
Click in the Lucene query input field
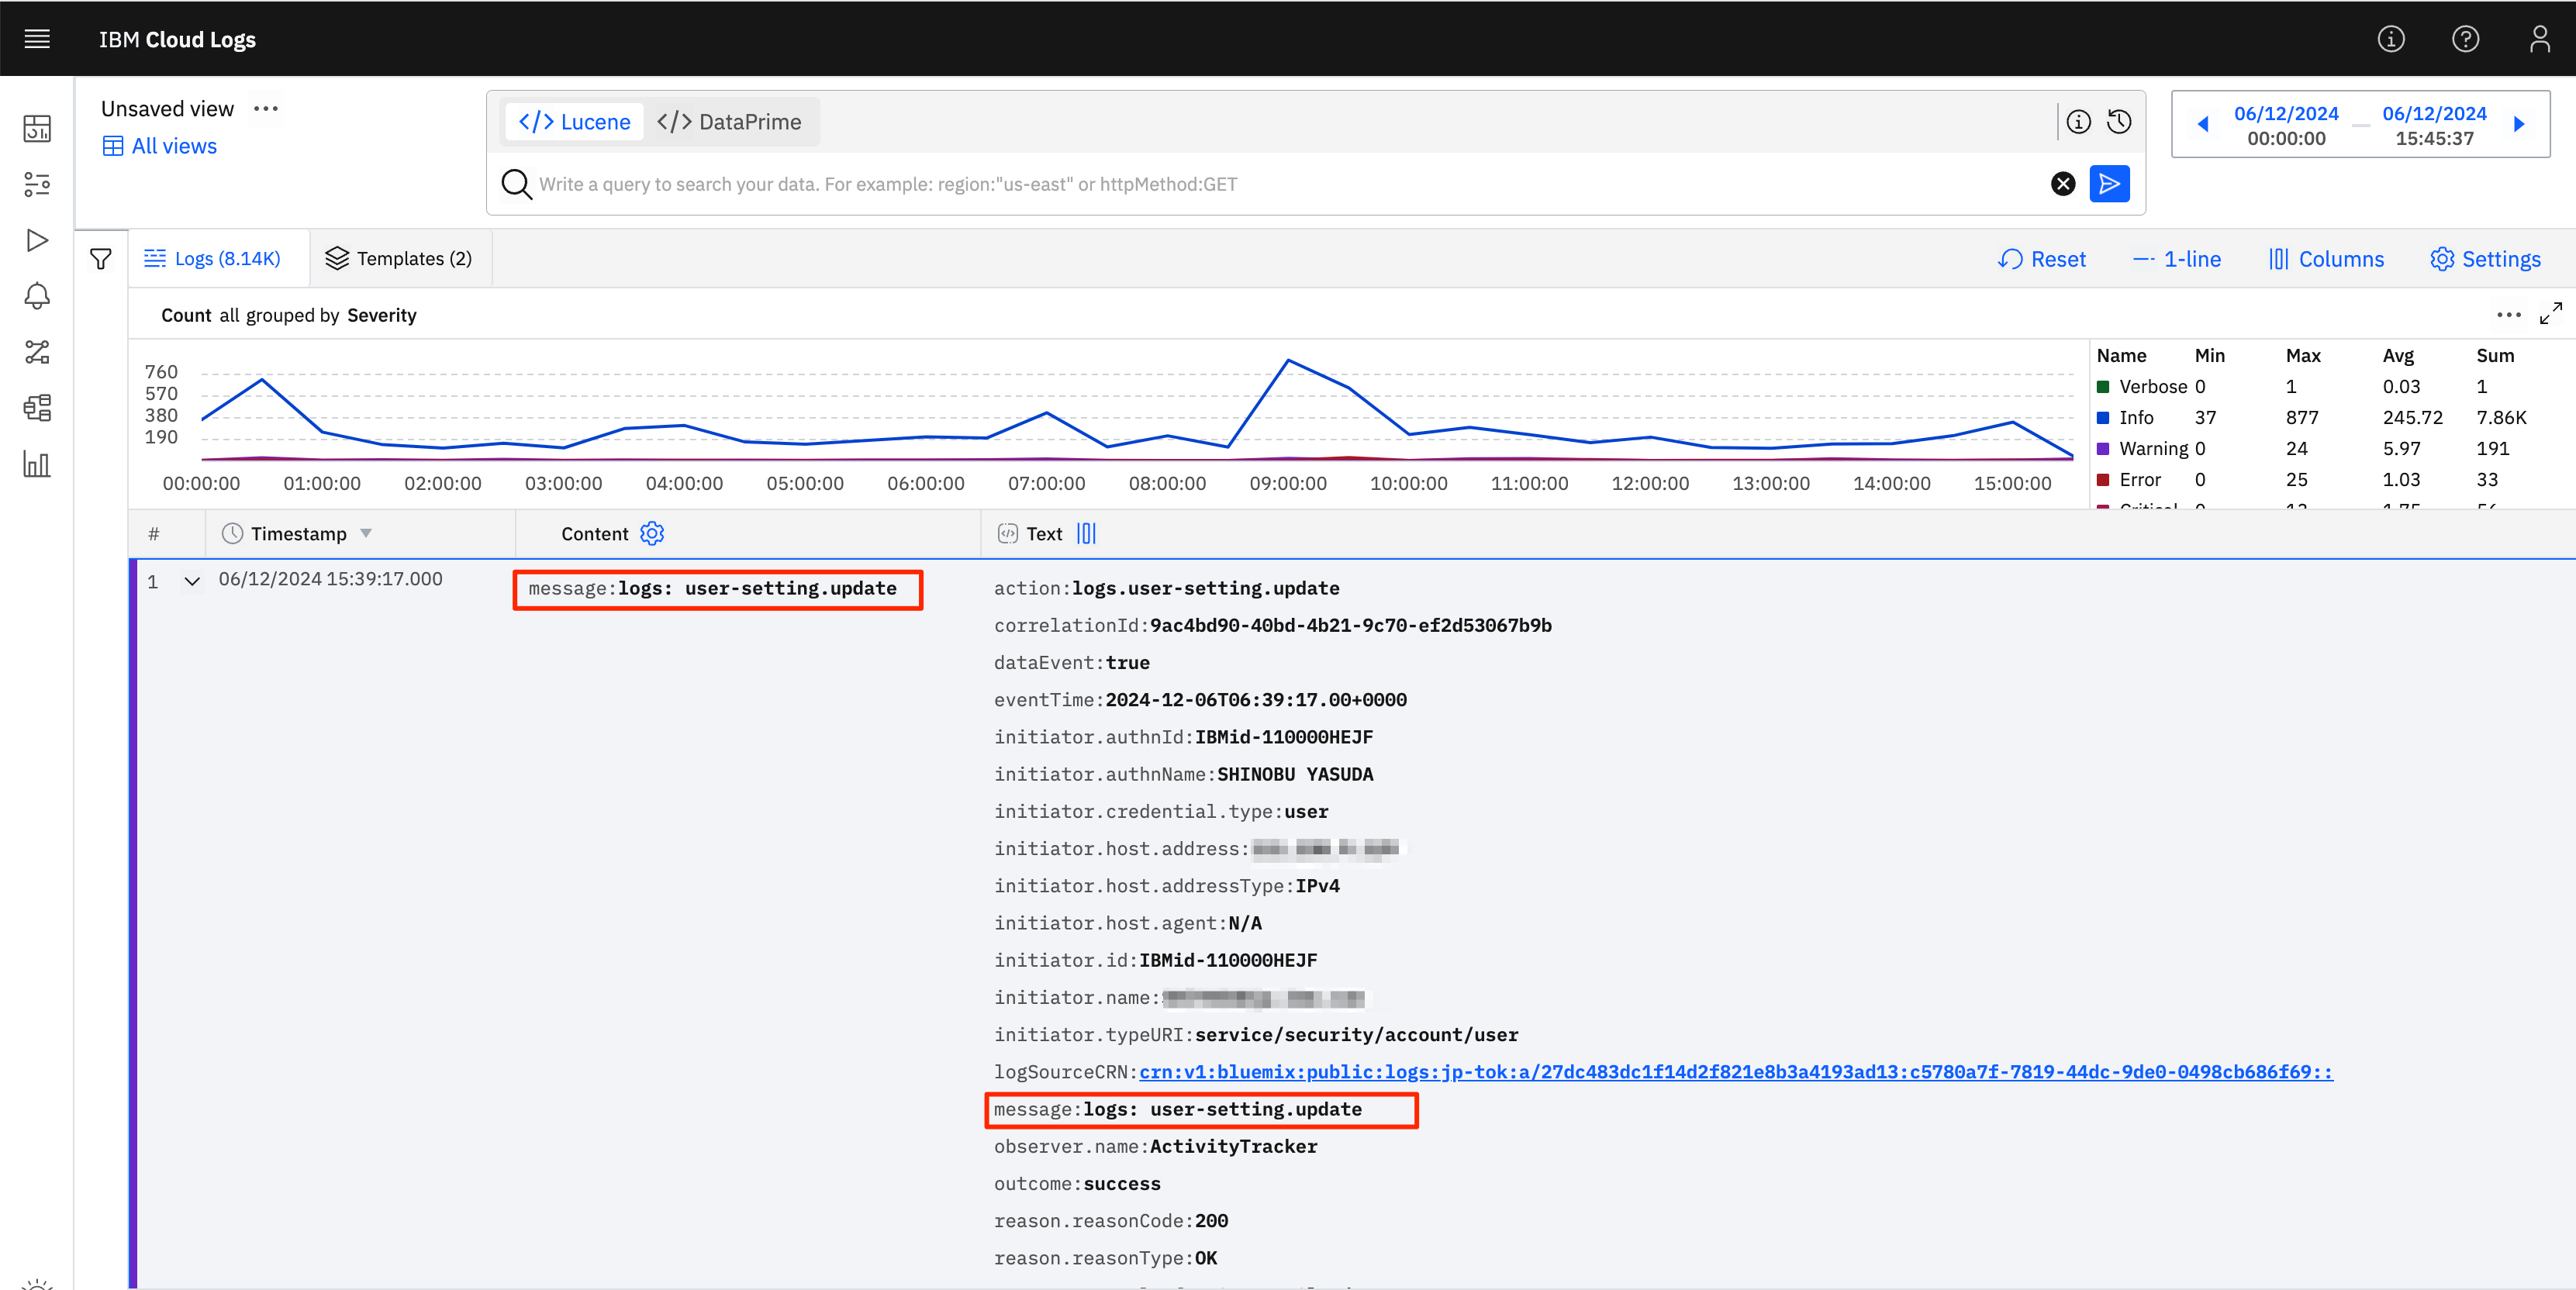point(1280,184)
